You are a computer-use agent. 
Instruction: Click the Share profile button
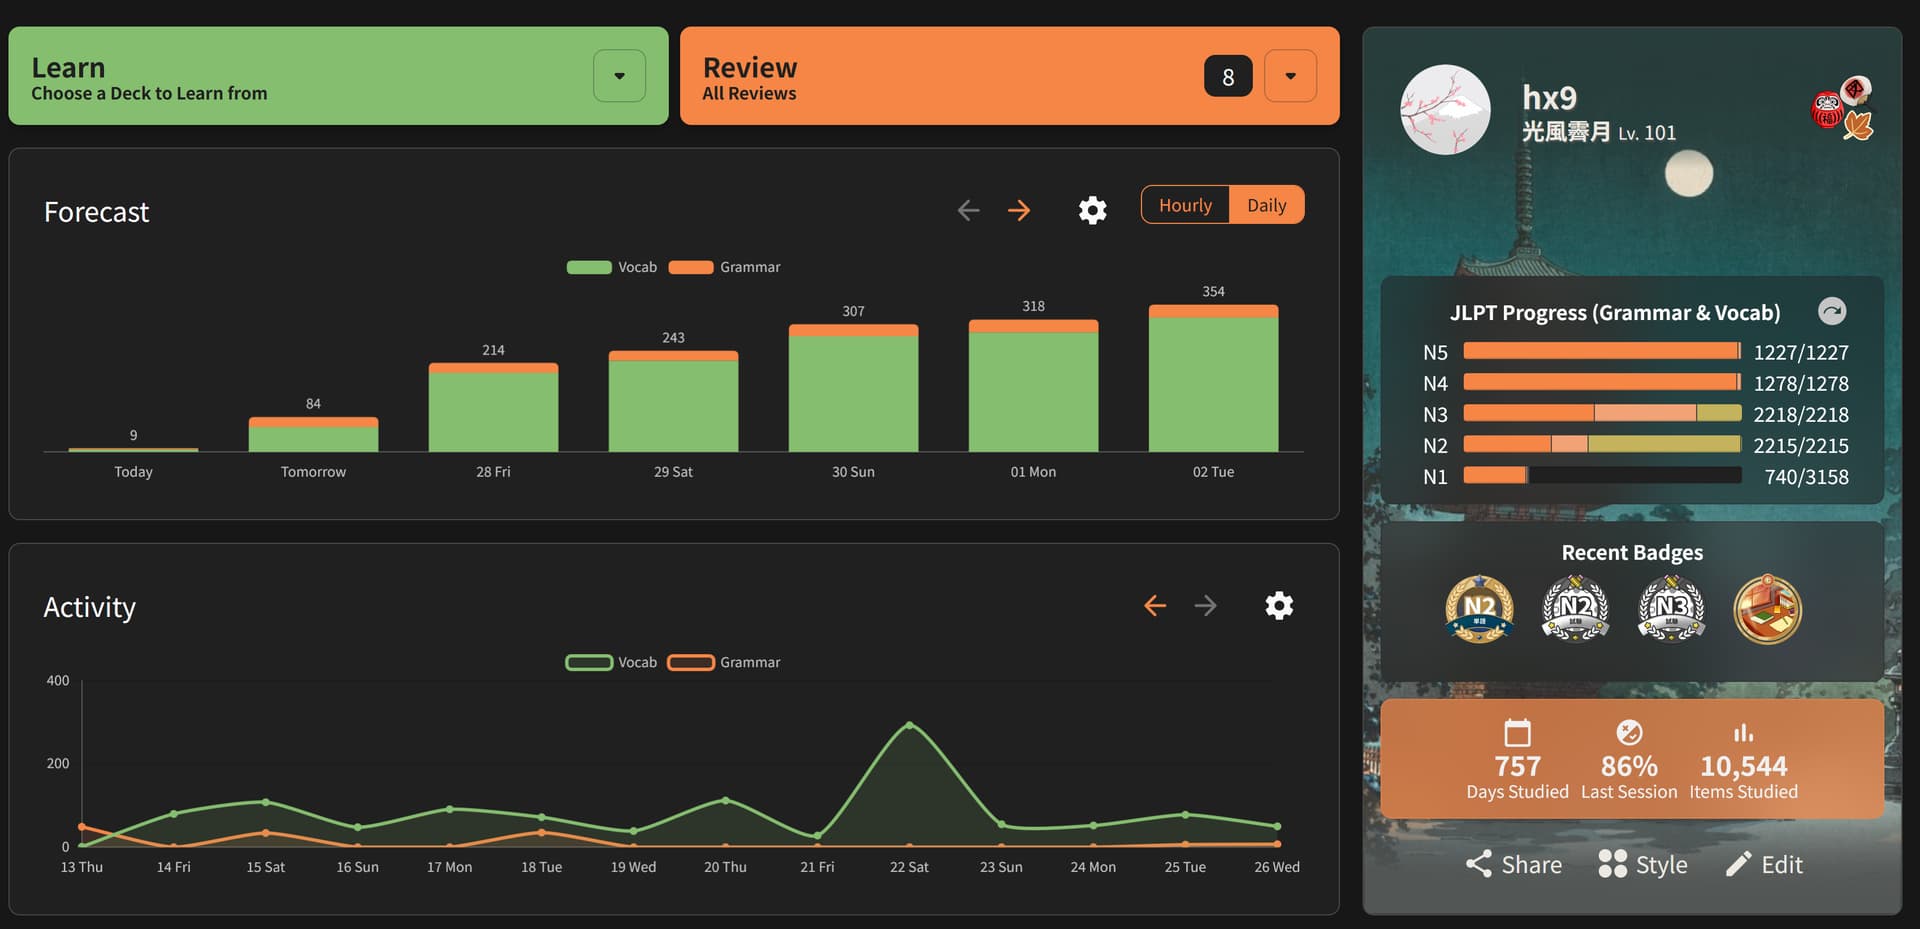pyautogui.click(x=1514, y=865)
